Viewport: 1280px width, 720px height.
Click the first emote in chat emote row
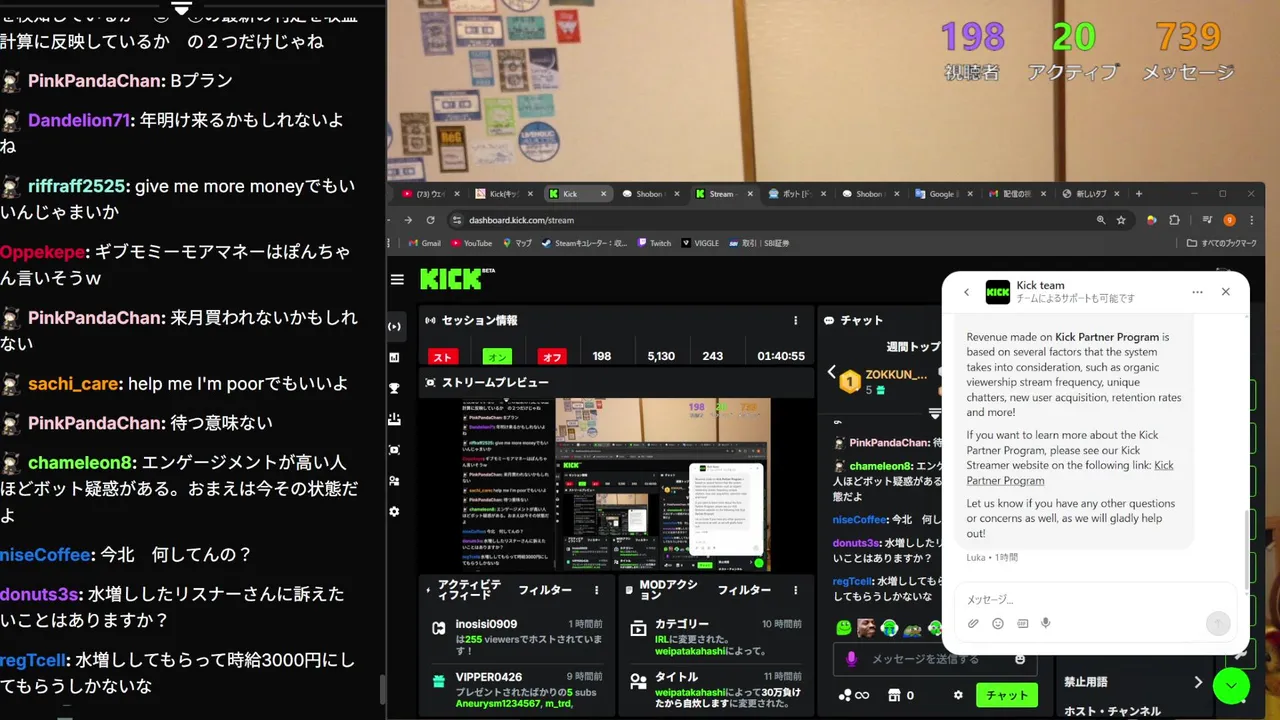pos(844,628)
